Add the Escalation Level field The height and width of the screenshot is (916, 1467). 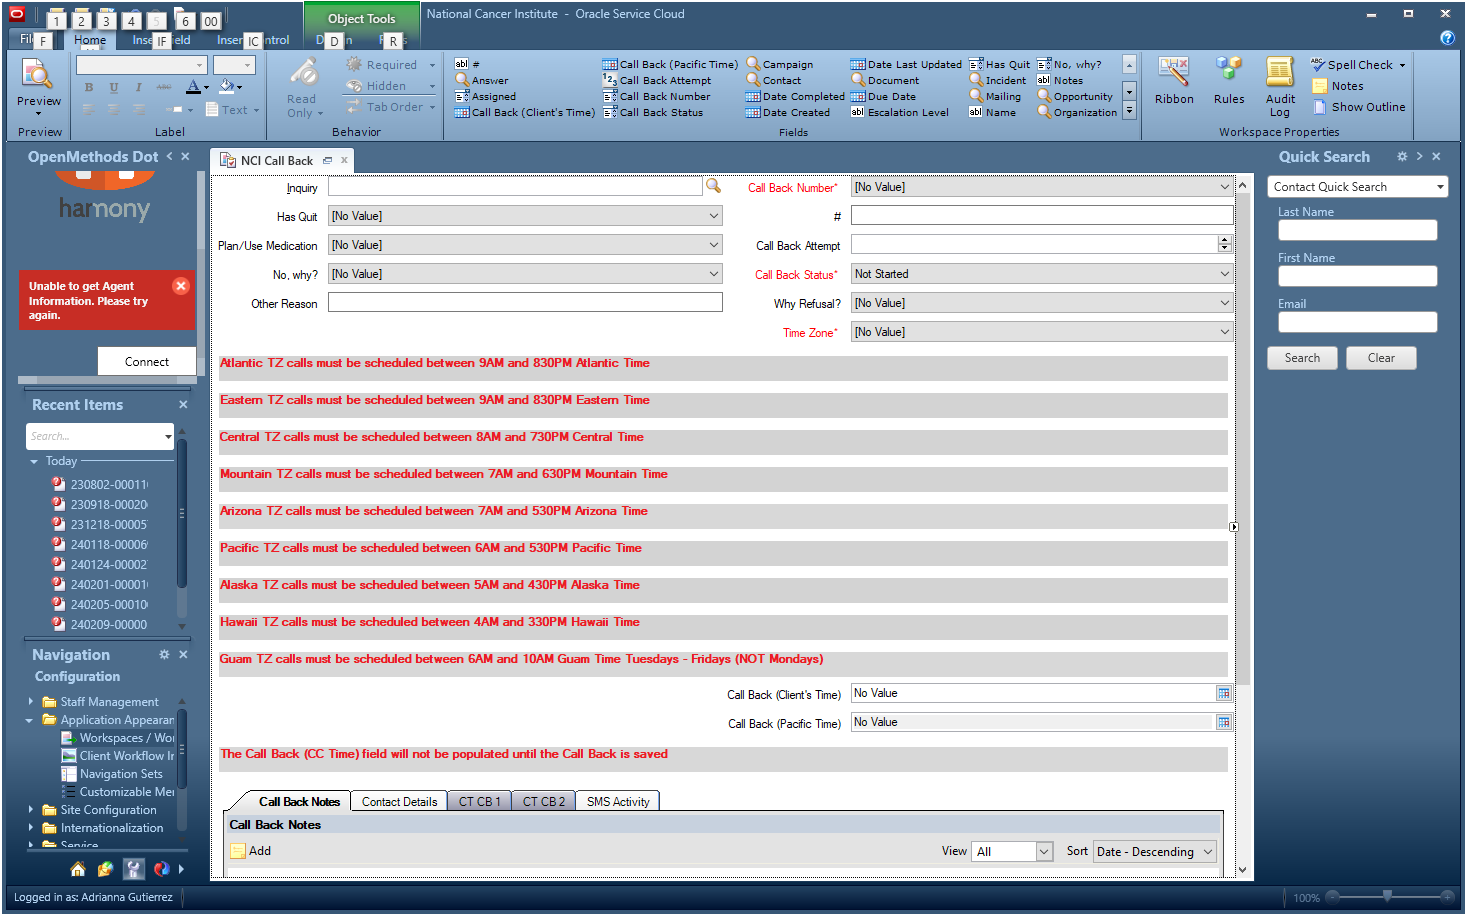coord(900,113)
